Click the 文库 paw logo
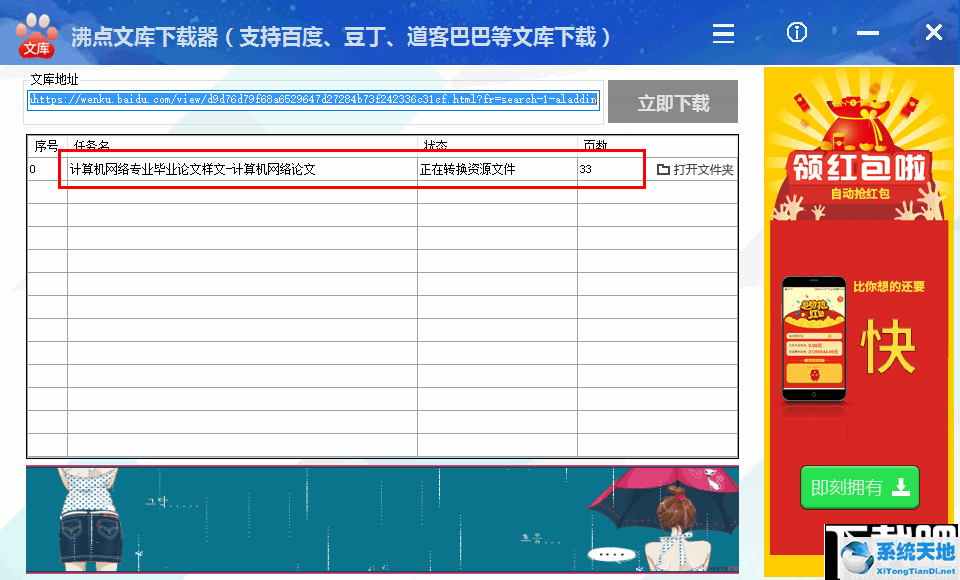960x580 pixels. coord(36,36)
